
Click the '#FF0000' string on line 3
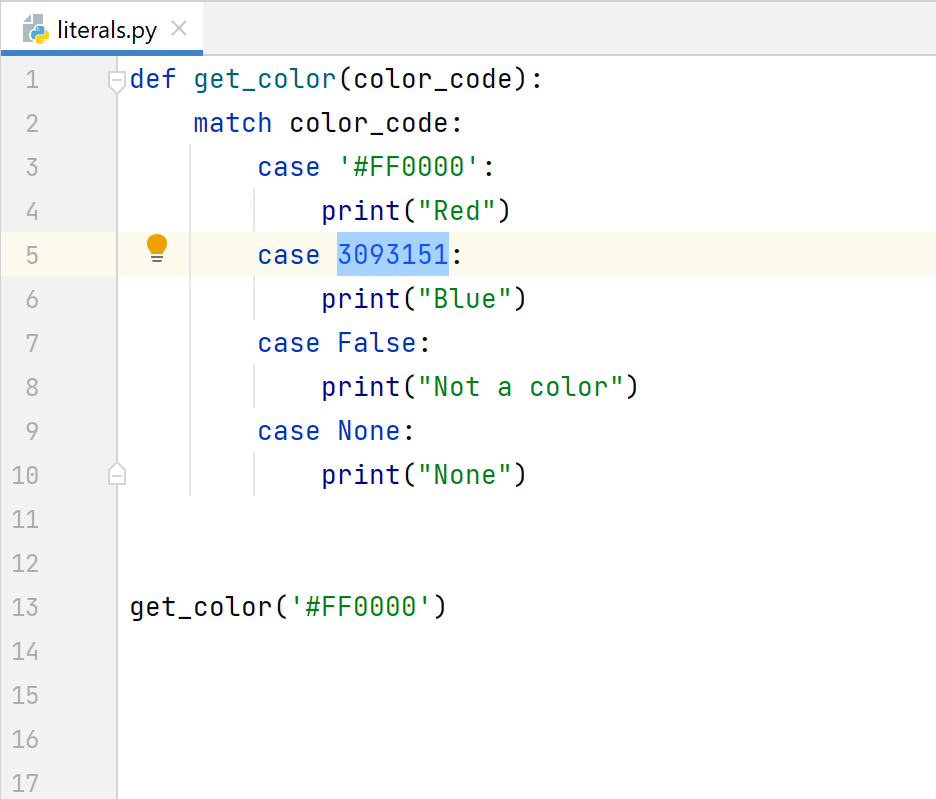(414, 166)
